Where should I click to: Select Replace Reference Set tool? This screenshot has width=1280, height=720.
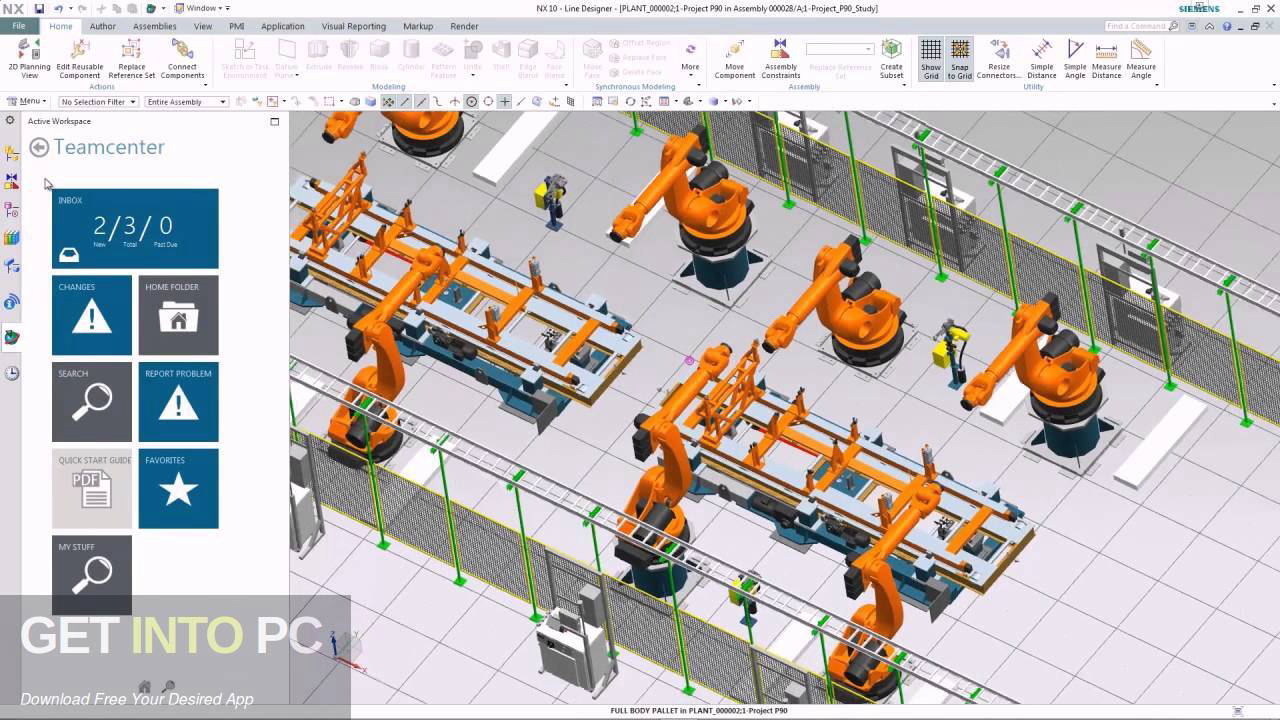132,59
